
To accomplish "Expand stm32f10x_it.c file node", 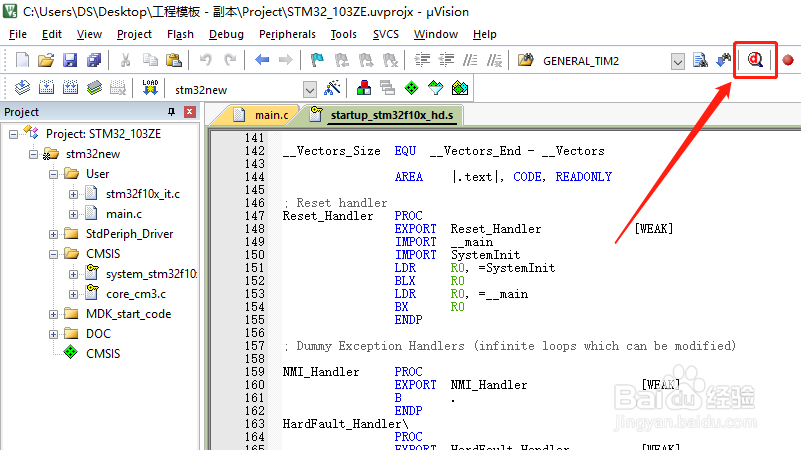I will click(73, 194).
